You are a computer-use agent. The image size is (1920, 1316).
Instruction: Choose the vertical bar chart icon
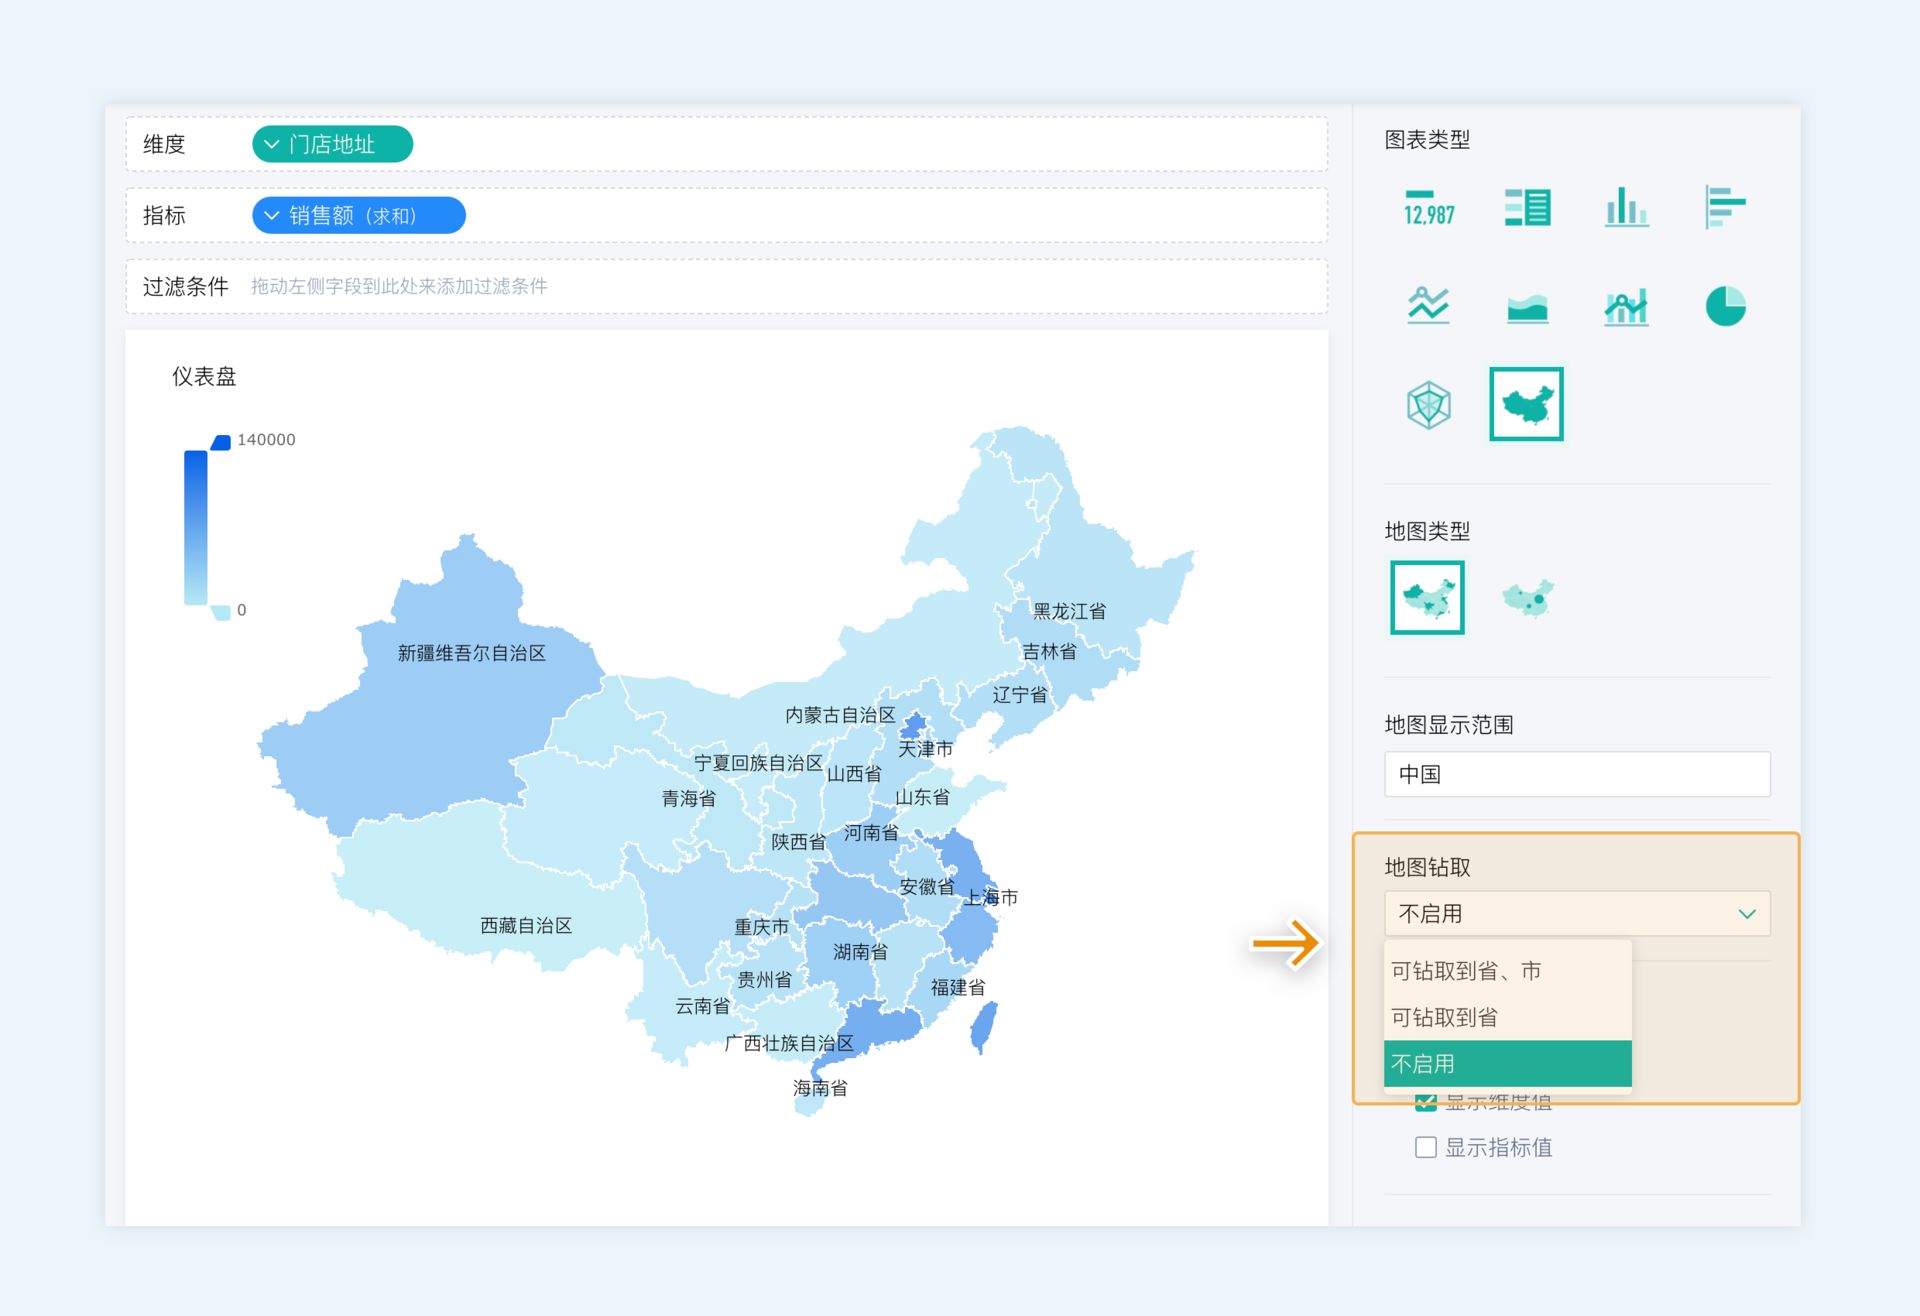tap(1626, 208)
